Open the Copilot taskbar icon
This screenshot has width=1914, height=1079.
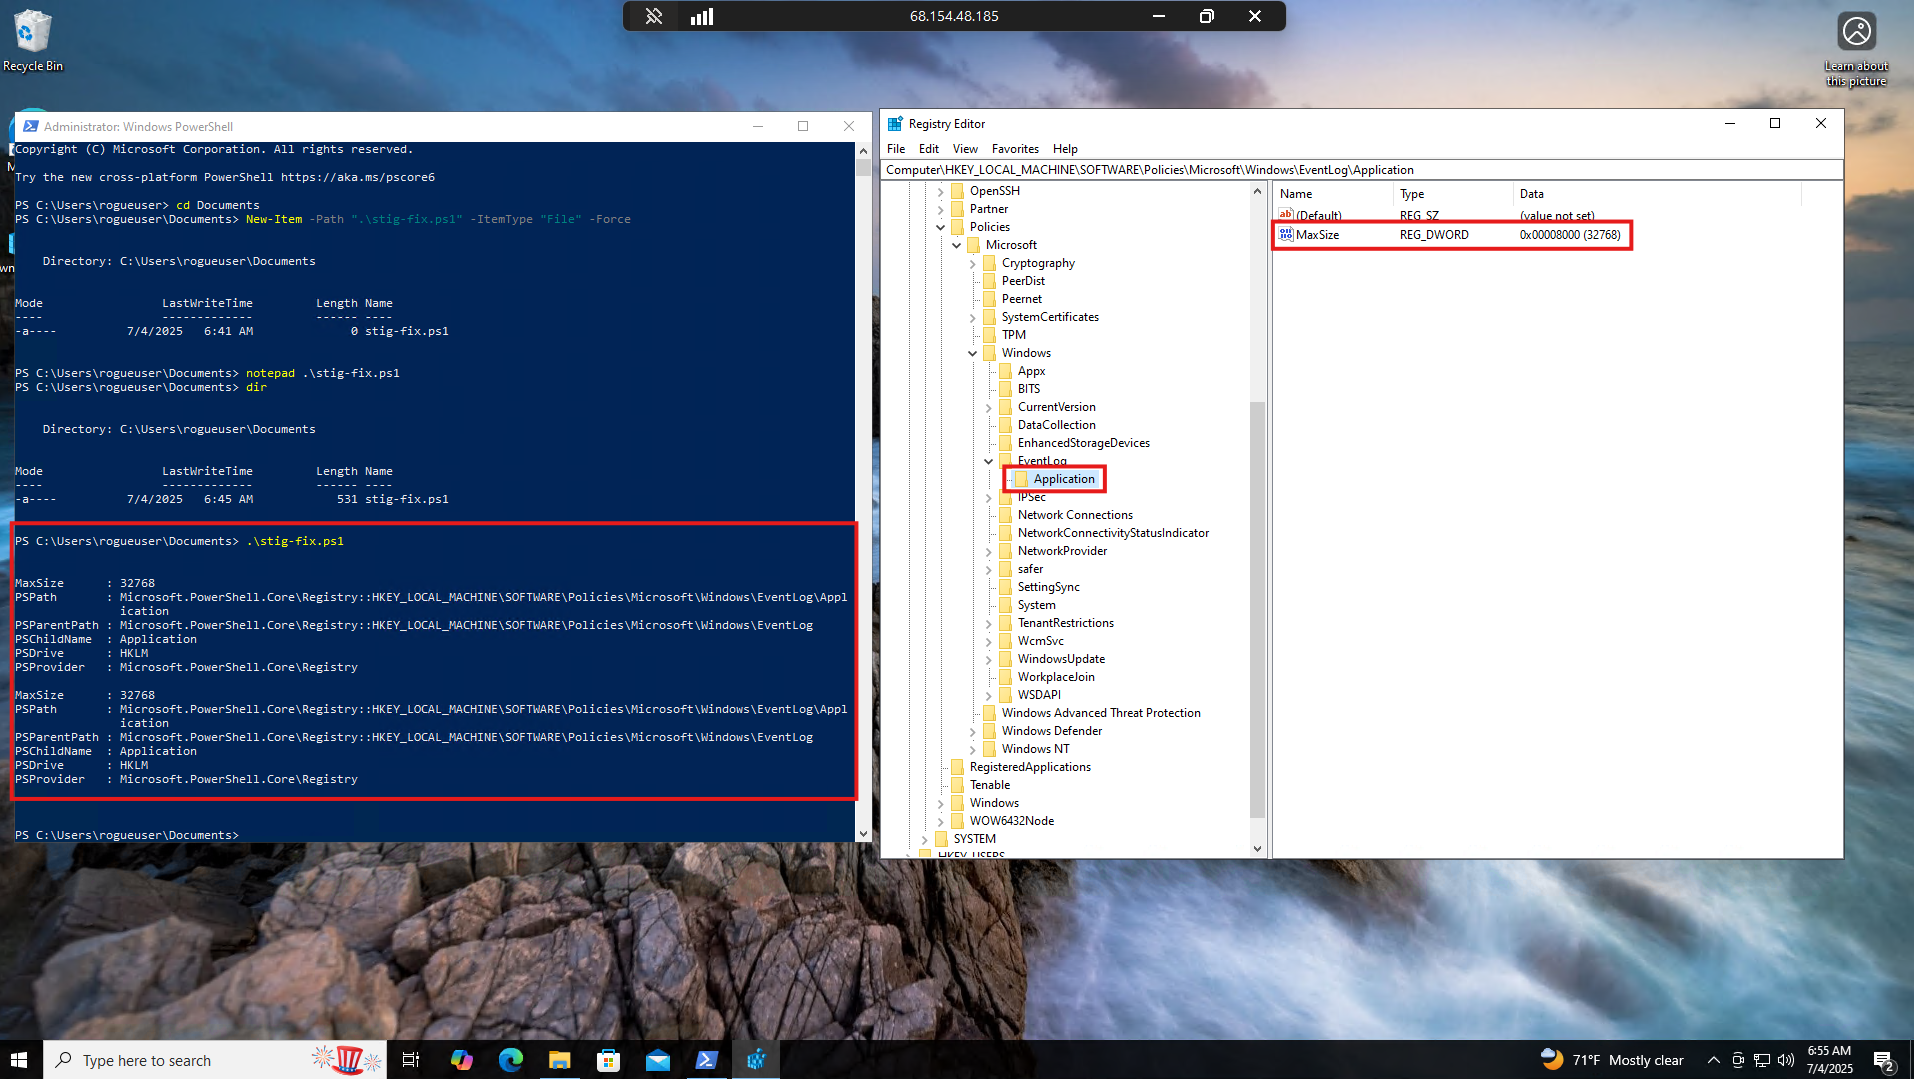tap(461, 1060)
